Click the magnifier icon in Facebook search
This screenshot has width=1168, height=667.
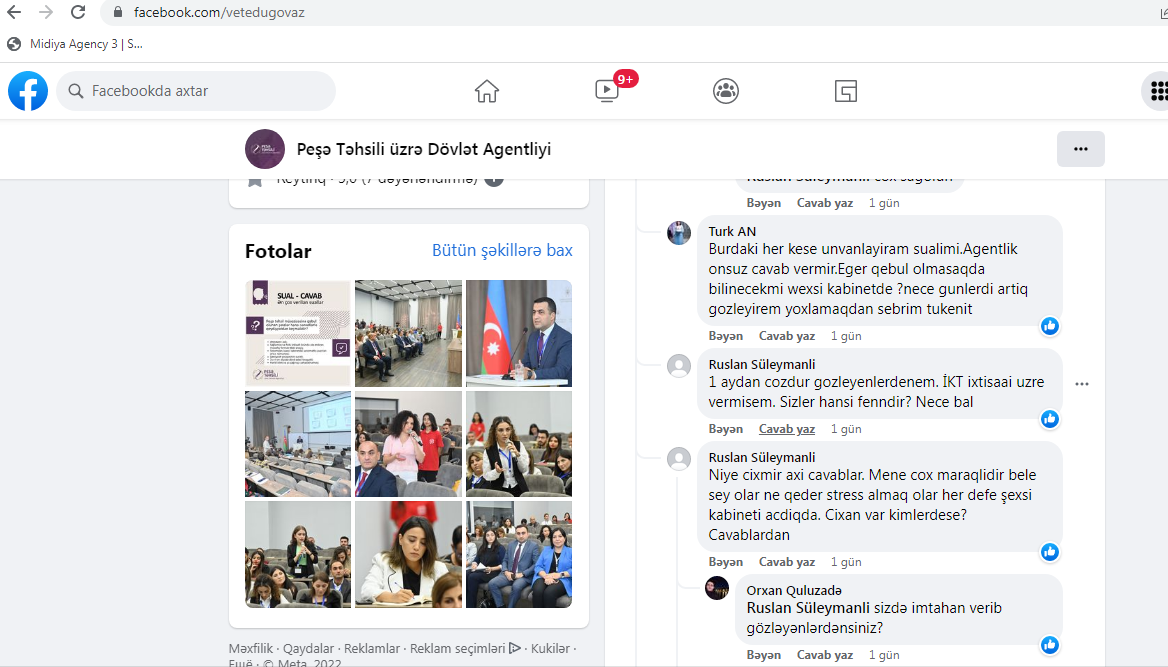click(x=75, y=91)
